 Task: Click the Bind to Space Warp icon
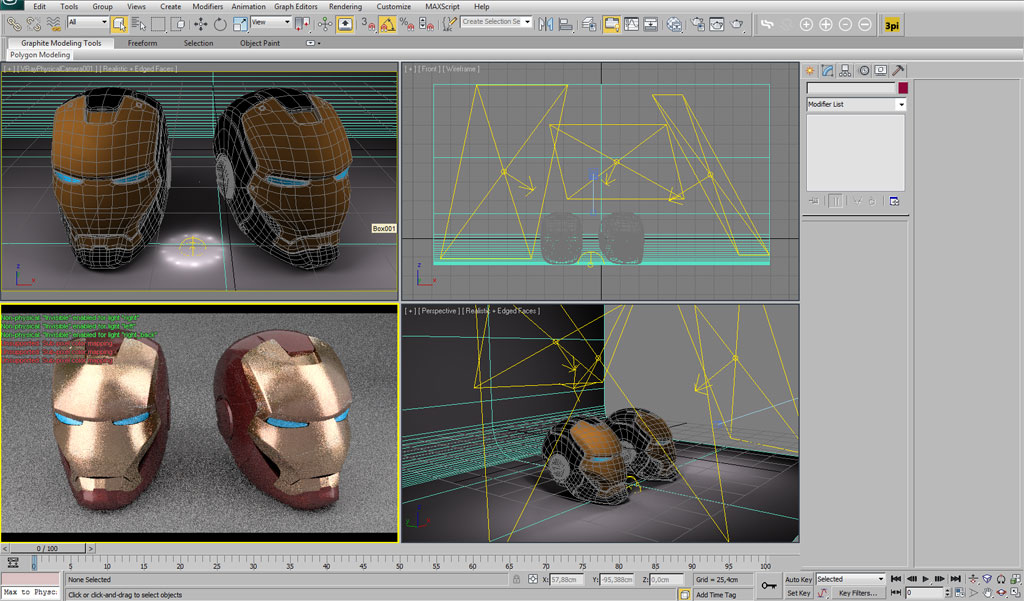coord(54,24)
